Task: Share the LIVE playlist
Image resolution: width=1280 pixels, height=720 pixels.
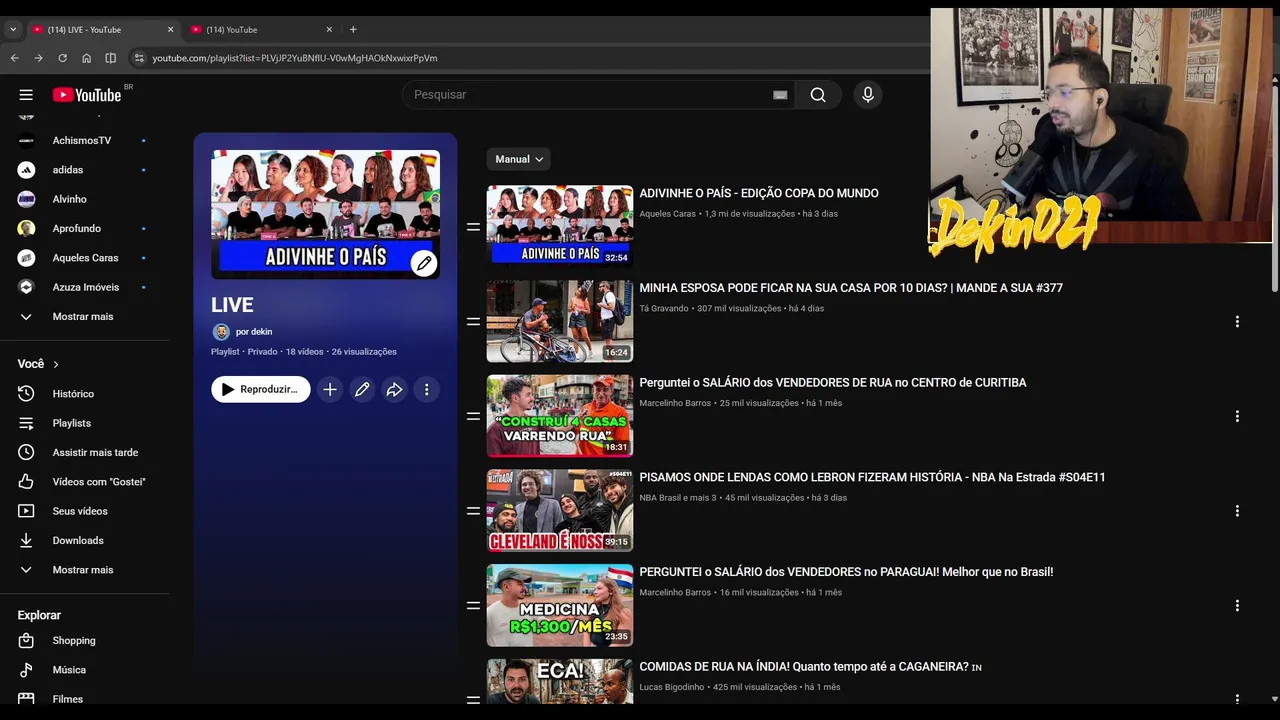Action: pos(394,390)
